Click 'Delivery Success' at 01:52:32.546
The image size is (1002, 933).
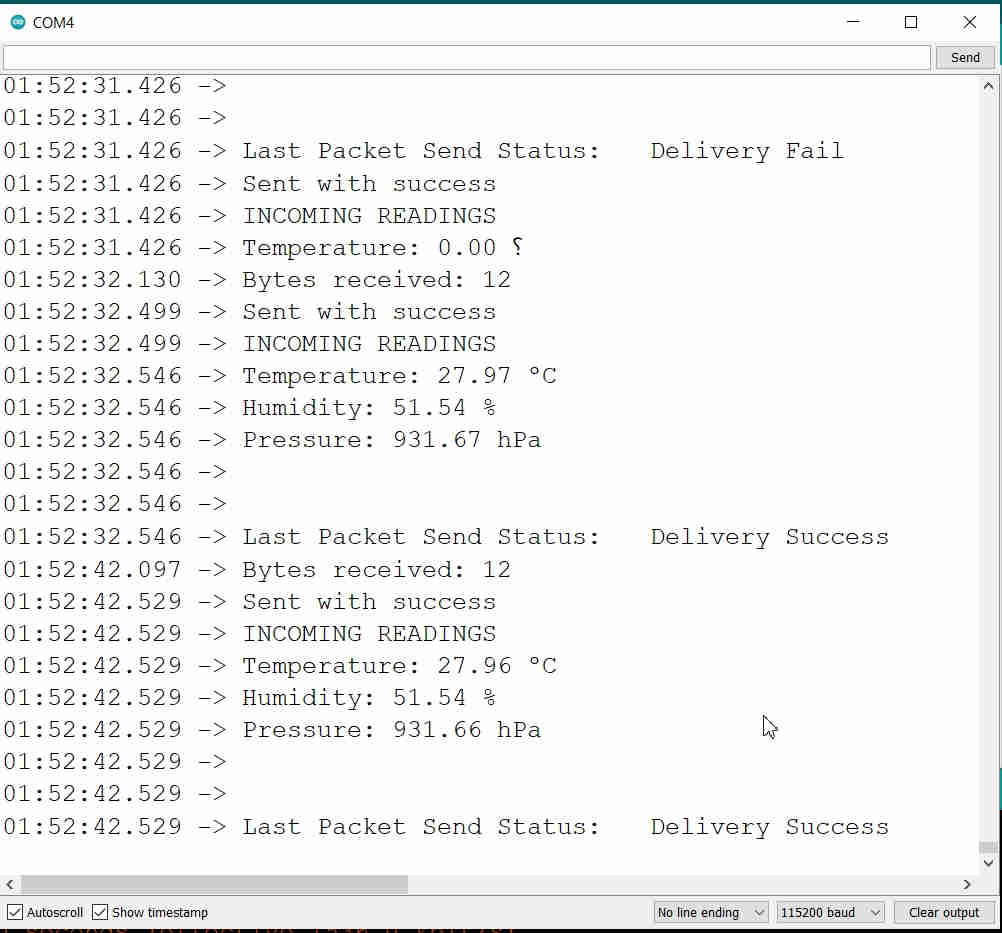tap(769, 537)
